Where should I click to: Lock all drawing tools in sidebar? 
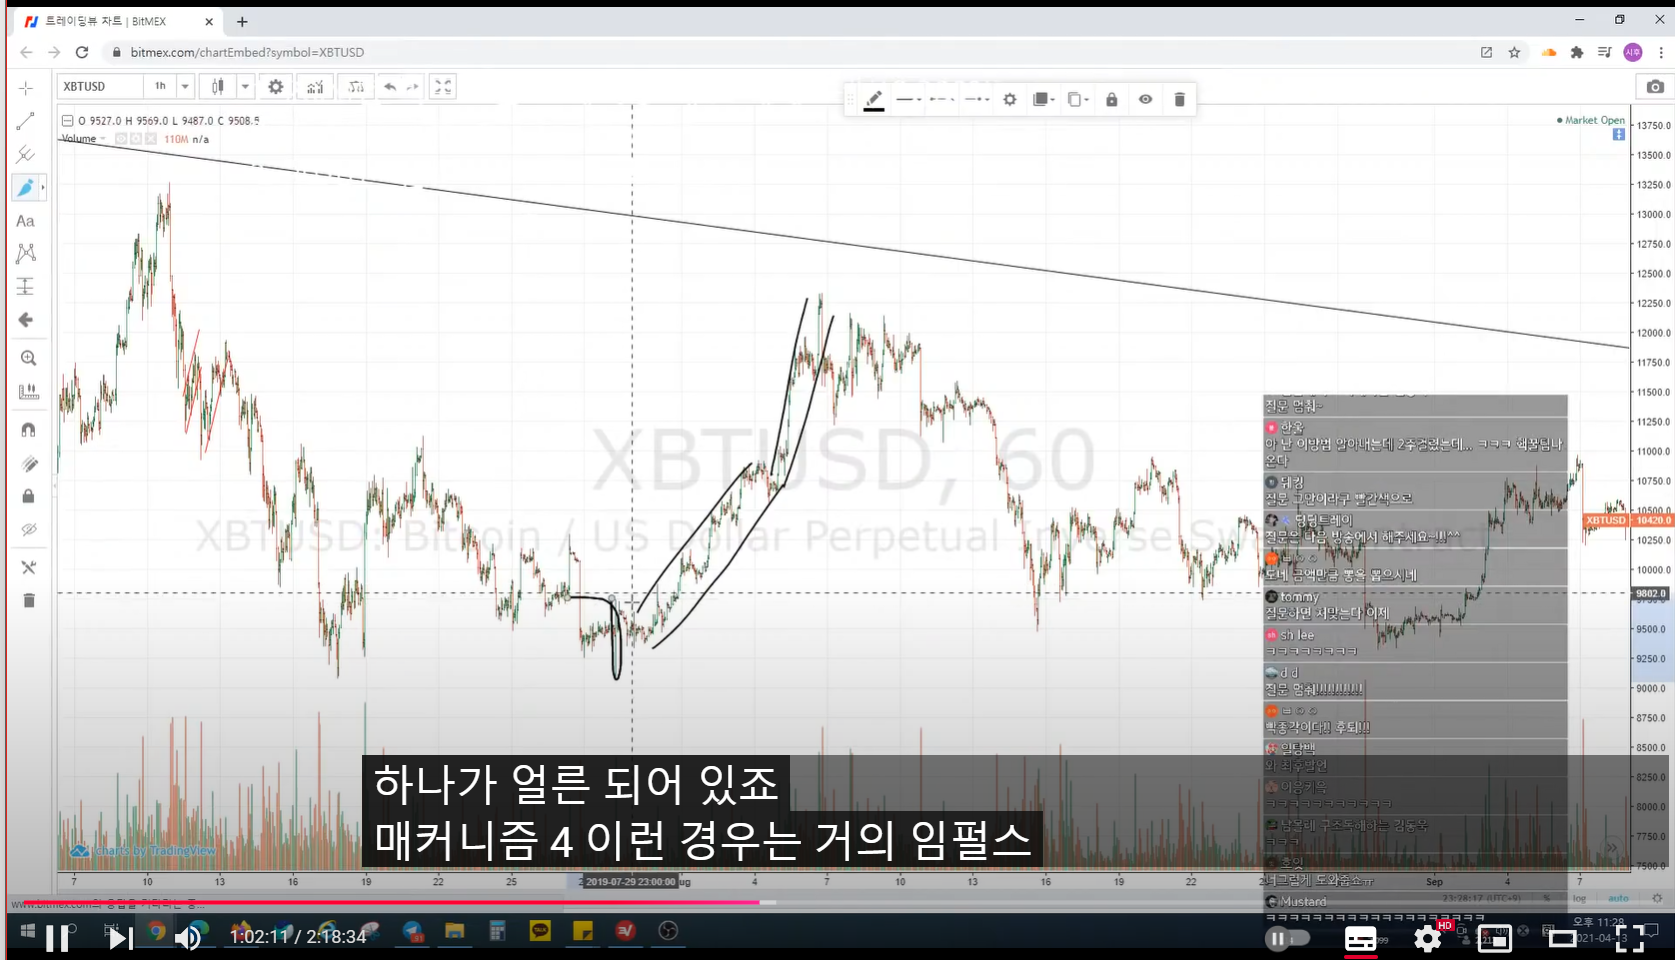tap(28, 496)
